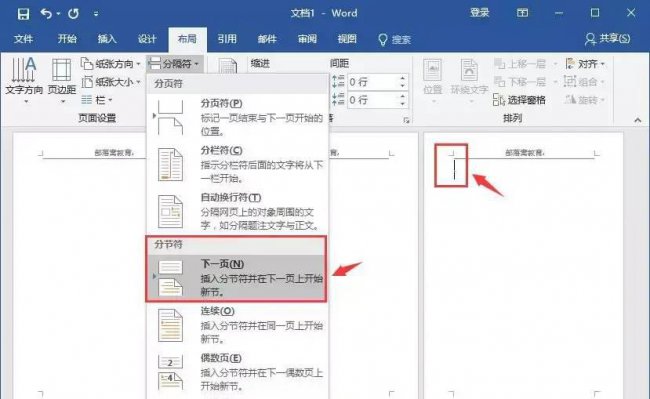
Task: Open the paragraph dialog launcher
Action: tap(406, 120)
